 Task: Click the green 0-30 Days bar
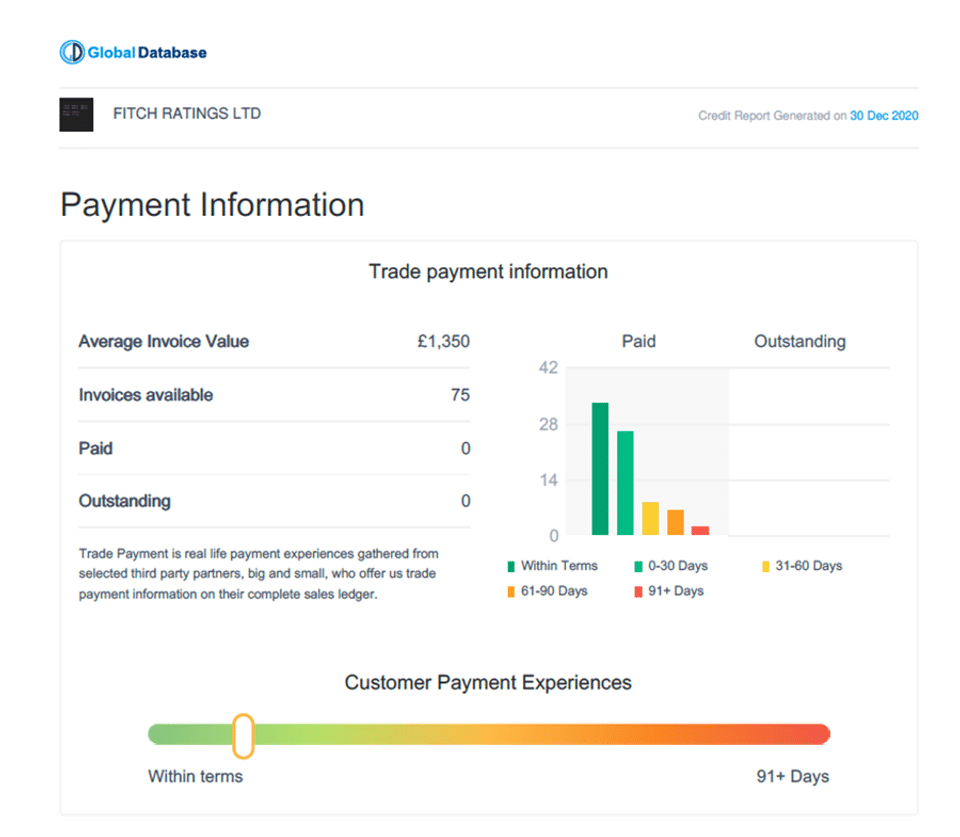click(x=625, y=483)
